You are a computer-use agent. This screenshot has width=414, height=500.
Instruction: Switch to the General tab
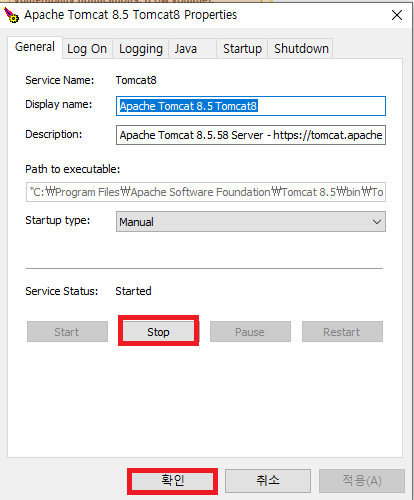tap(35, 47)
